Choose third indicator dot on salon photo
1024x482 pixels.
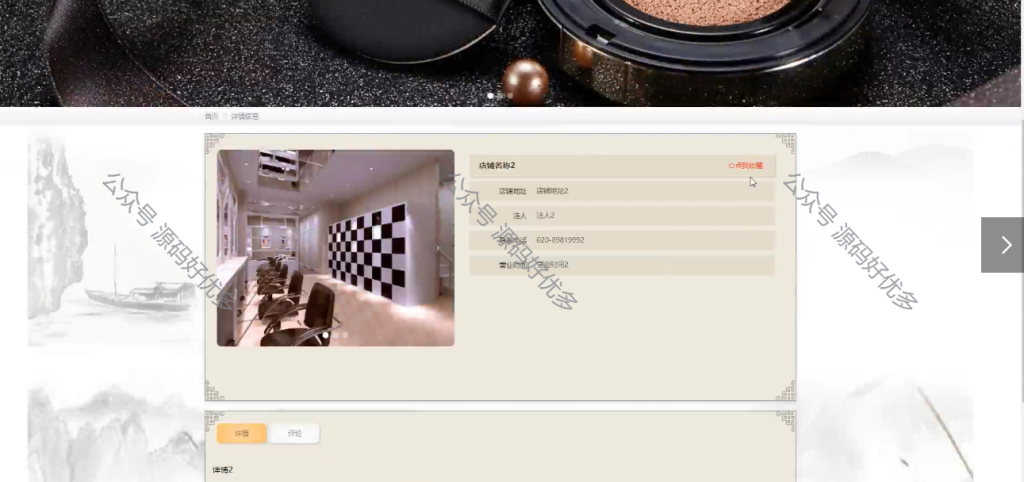coord(345,335)
